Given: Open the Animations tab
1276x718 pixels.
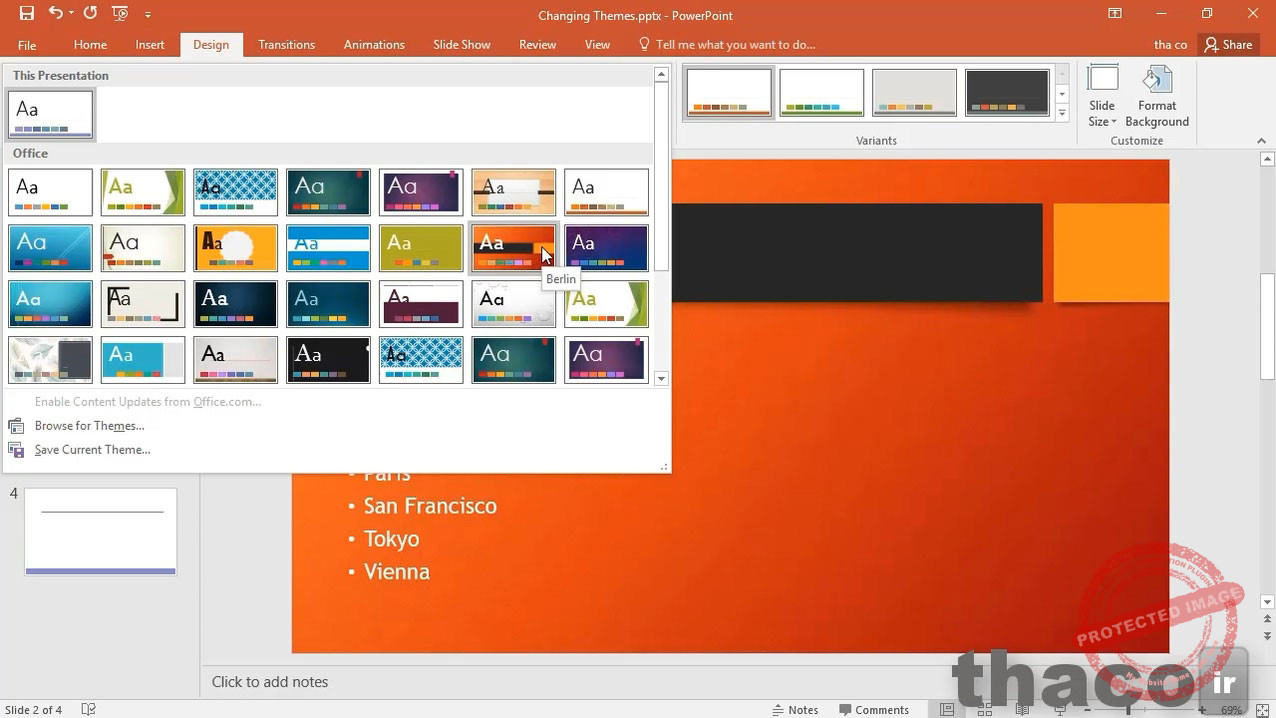Looking at the screenshot, I should click(374, 45).
